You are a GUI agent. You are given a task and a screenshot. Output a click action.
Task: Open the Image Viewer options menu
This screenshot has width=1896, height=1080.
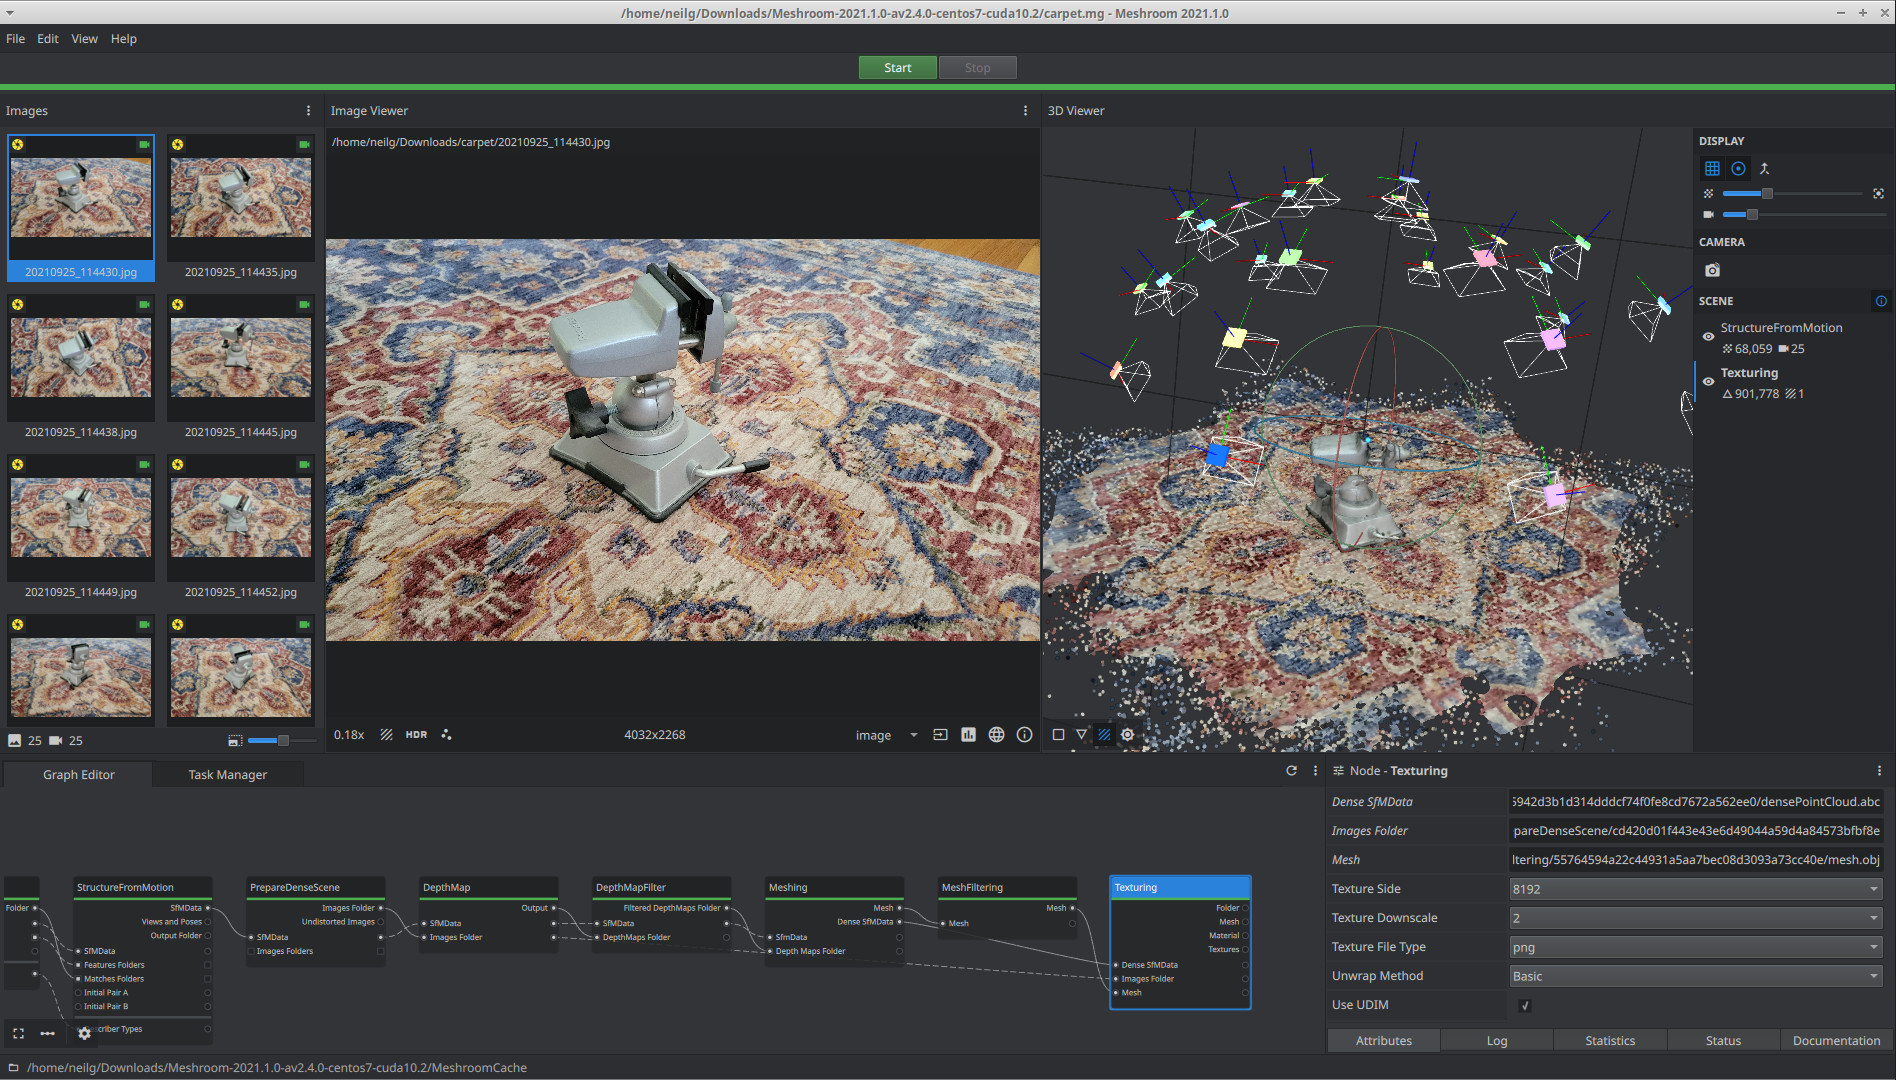1025,111
